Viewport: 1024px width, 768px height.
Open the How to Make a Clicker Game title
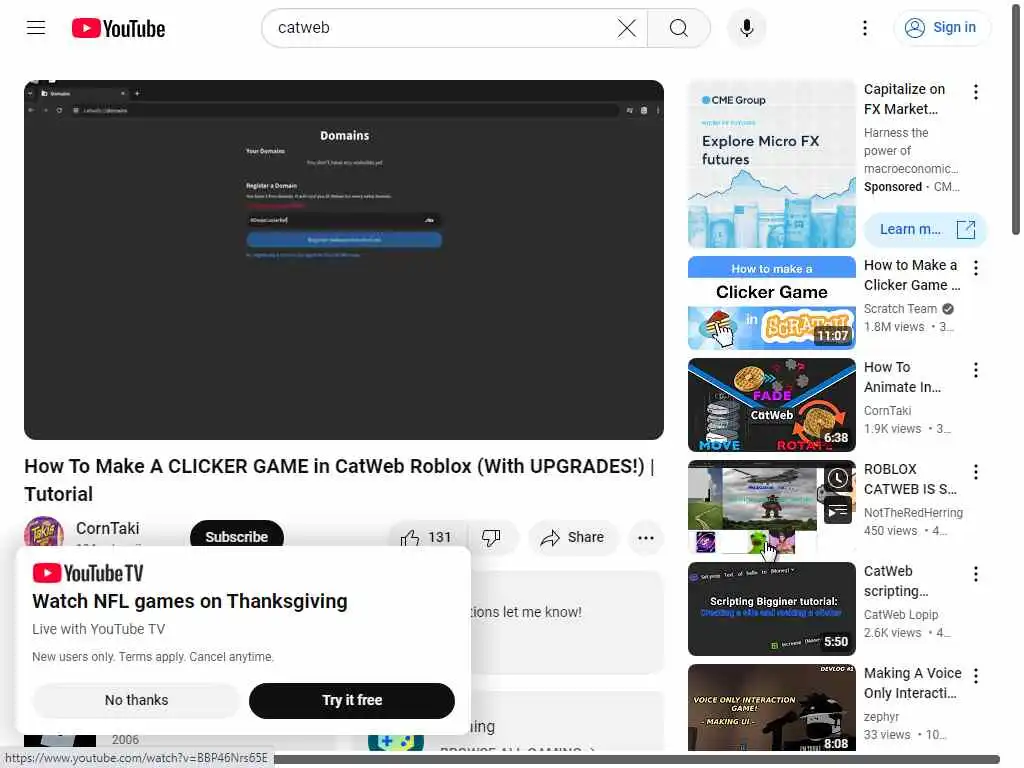[x=912, y=275]
